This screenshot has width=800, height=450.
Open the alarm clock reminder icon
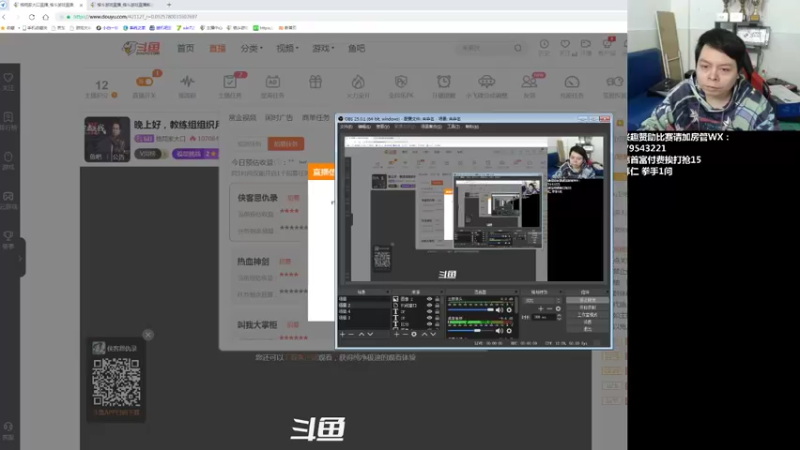[443, 82]
